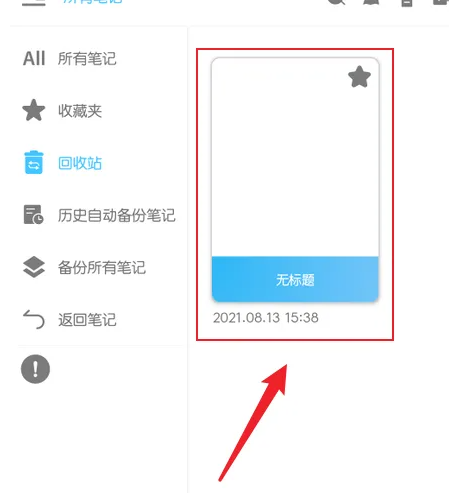
Task: Toggle the hamburger menu in the top bar
Action: (34, 3)
